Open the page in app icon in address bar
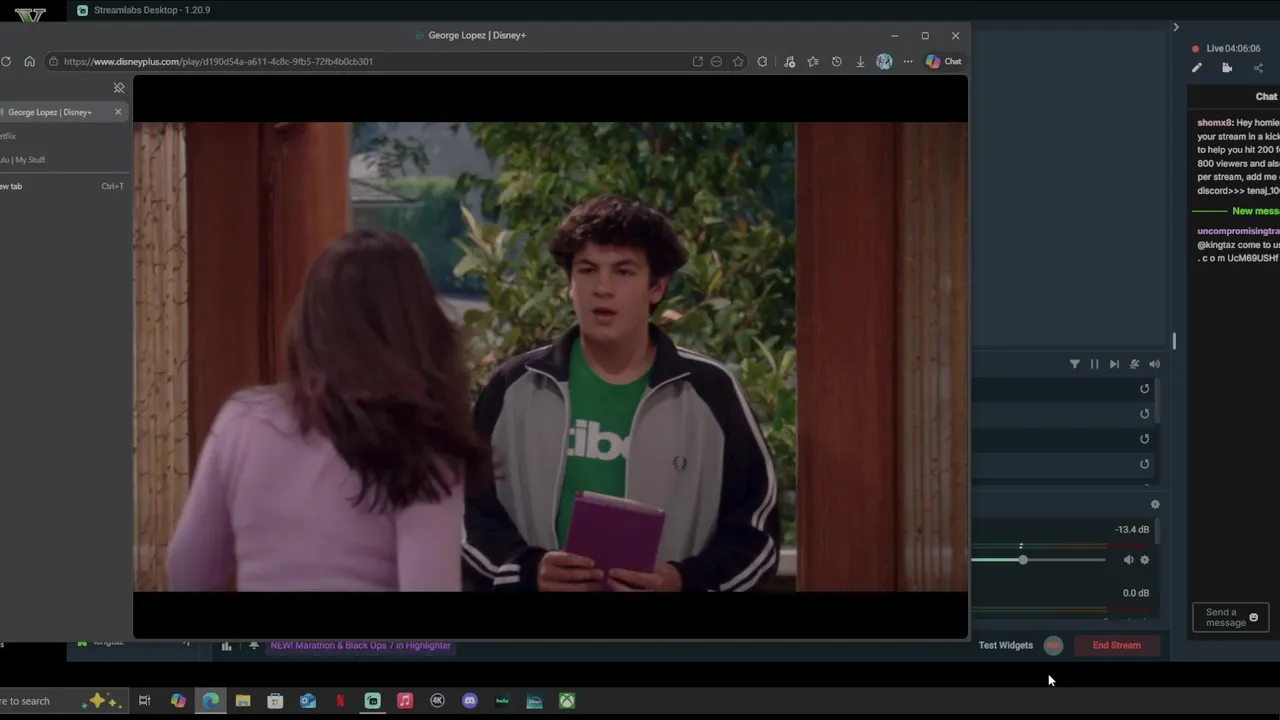The height and width of the screenshot is (720, 1280). (698, 61)
